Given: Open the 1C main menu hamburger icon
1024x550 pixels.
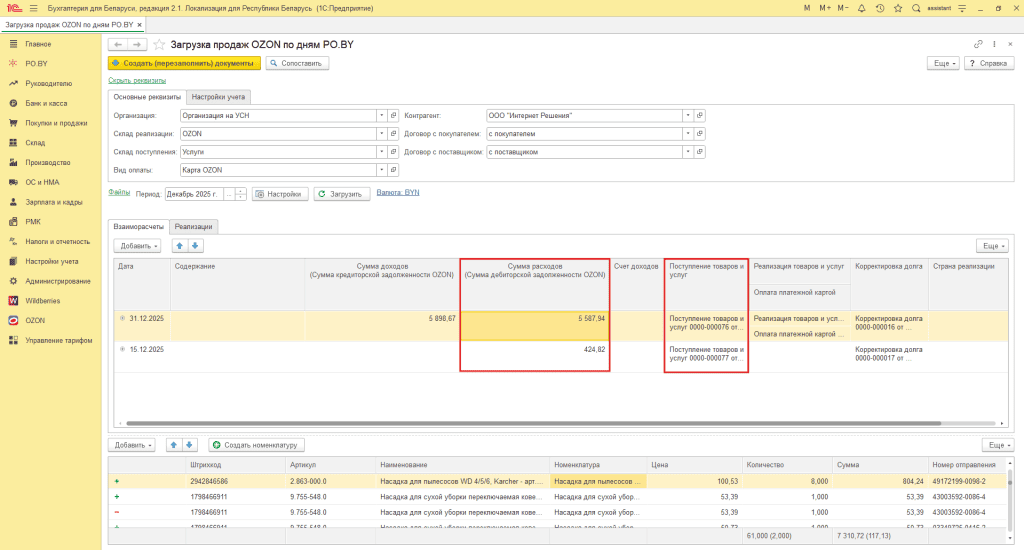Looking at the screenshot, I should tap(33, 8).
